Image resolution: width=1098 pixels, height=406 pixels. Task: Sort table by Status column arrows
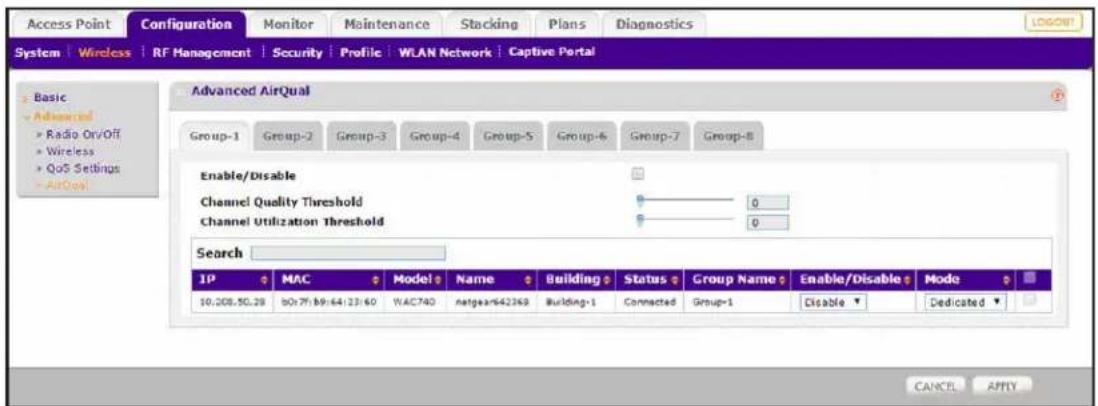[x=674, y=281]
